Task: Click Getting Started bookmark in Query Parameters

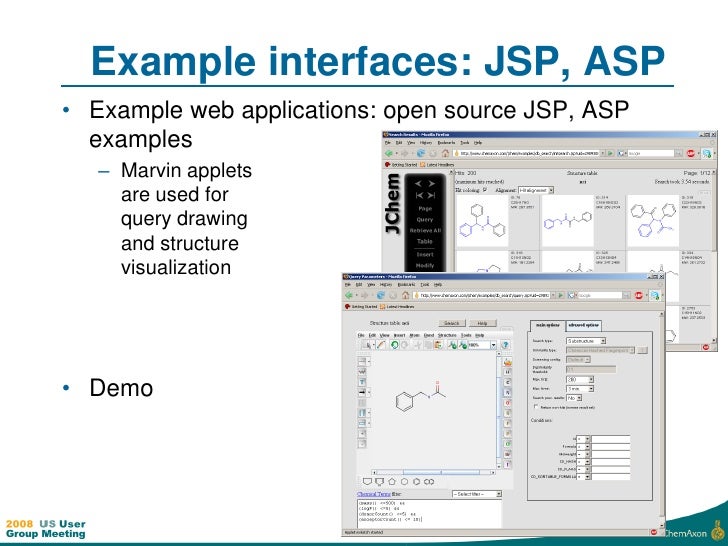Action: pos(361,307)
